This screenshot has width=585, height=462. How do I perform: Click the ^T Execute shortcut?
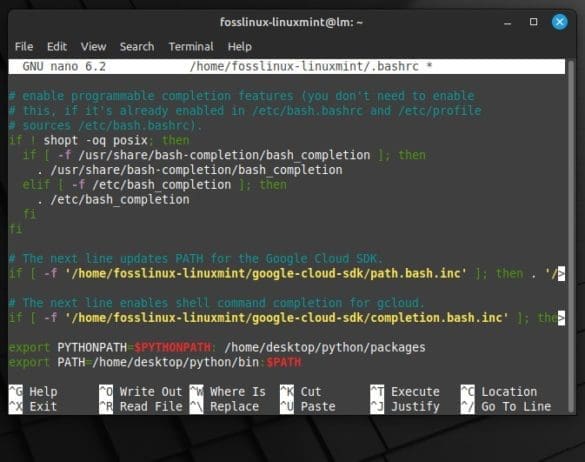[405, 392]
